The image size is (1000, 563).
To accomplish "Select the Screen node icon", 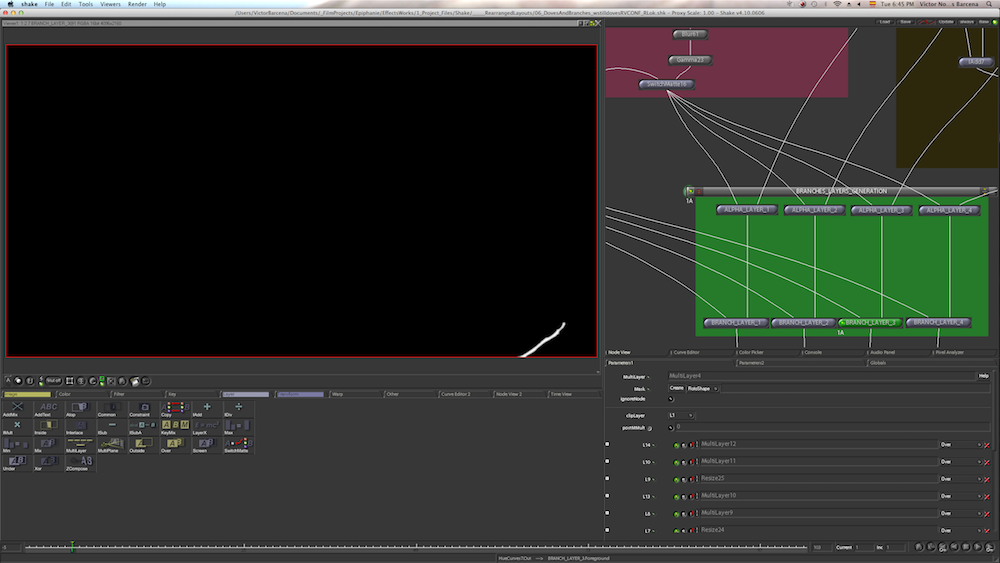I will pyautogui.click(x=205, y=443).
